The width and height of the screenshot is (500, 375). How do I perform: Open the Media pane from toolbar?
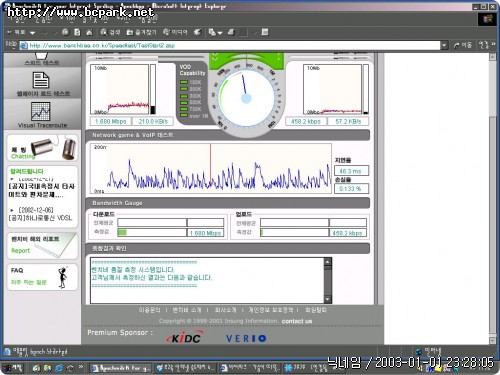pos(175,32)
